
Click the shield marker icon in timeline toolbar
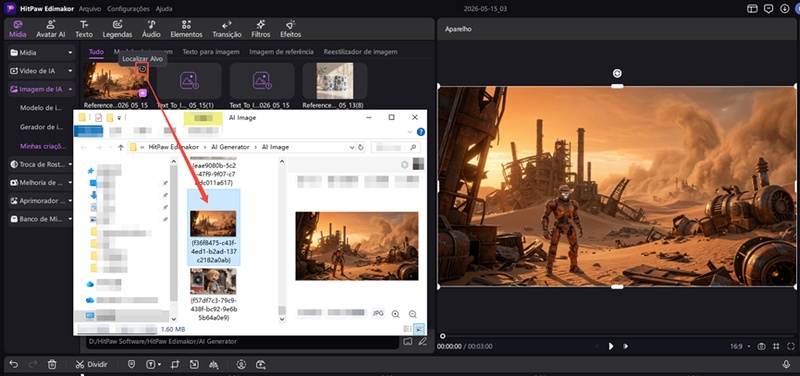tap(132, 364)
